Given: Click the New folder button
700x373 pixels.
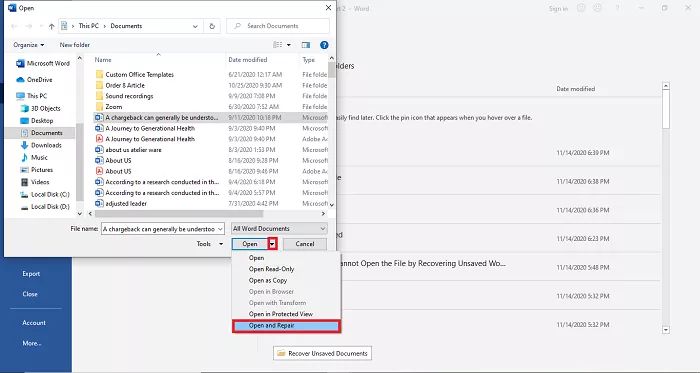Looking at the screenshot, I should click(x=75, y=45).
